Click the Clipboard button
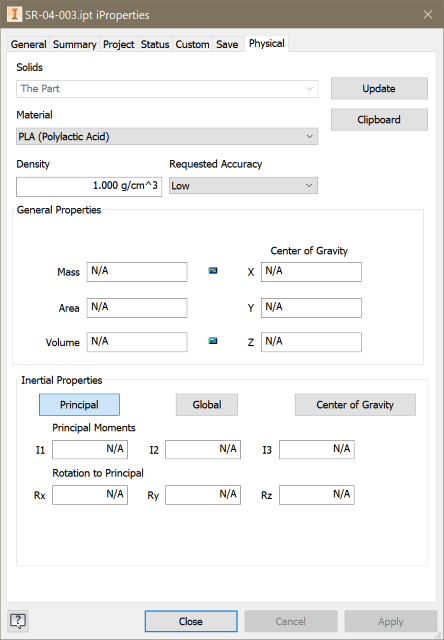 (379, 120)
